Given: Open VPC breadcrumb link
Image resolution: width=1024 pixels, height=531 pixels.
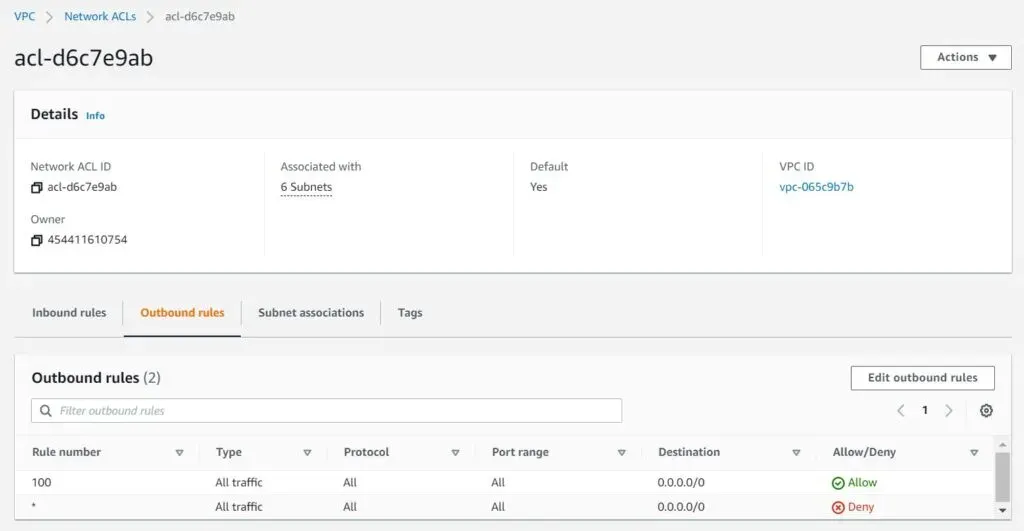Looking at the screenshot, I should pyautogui.click(x=25, y=16).
